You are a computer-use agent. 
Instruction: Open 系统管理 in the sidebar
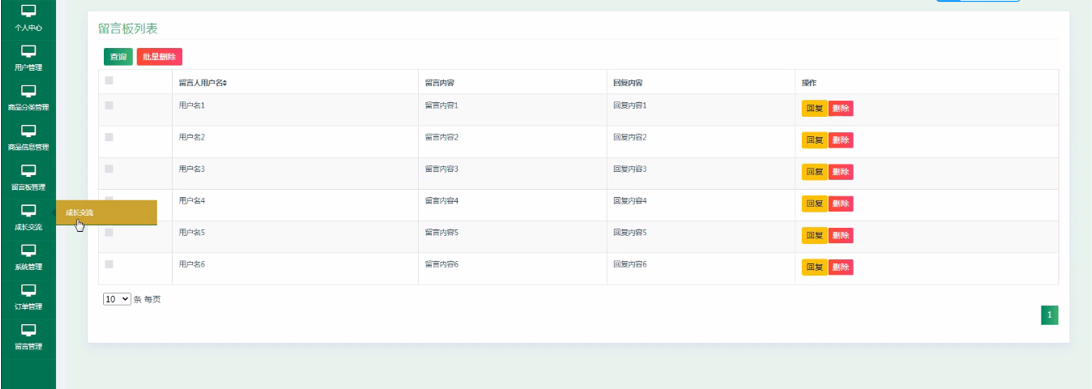click(x=29, y=257)
